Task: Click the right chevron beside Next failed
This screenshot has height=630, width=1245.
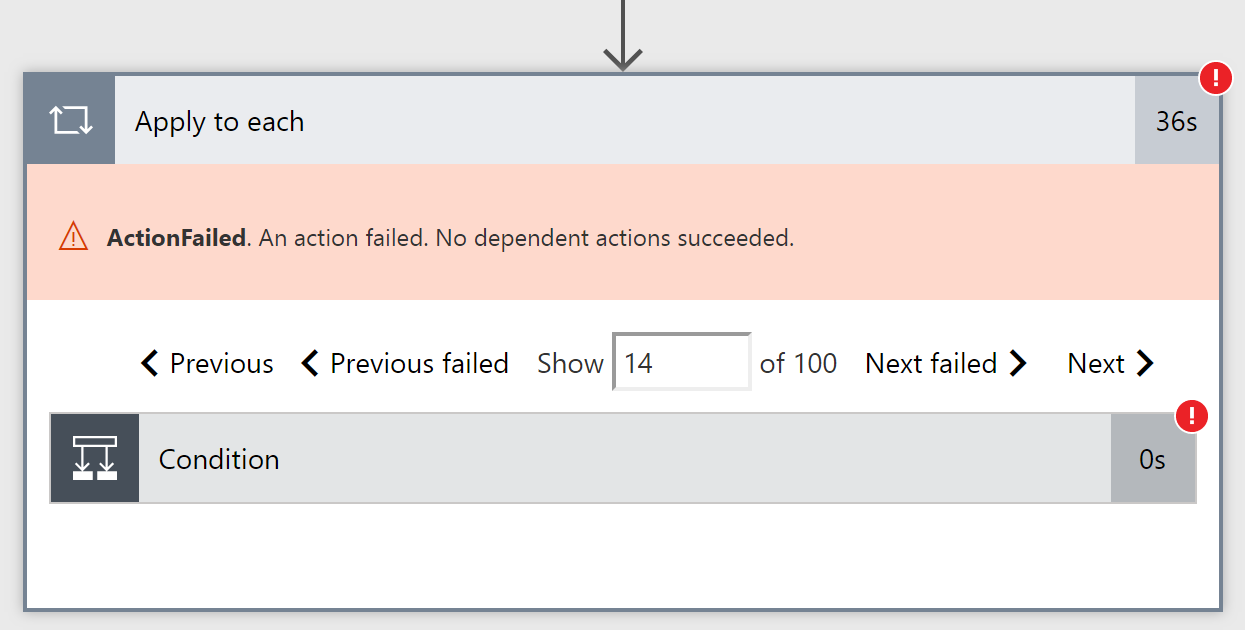Action: click(1018, 363)
